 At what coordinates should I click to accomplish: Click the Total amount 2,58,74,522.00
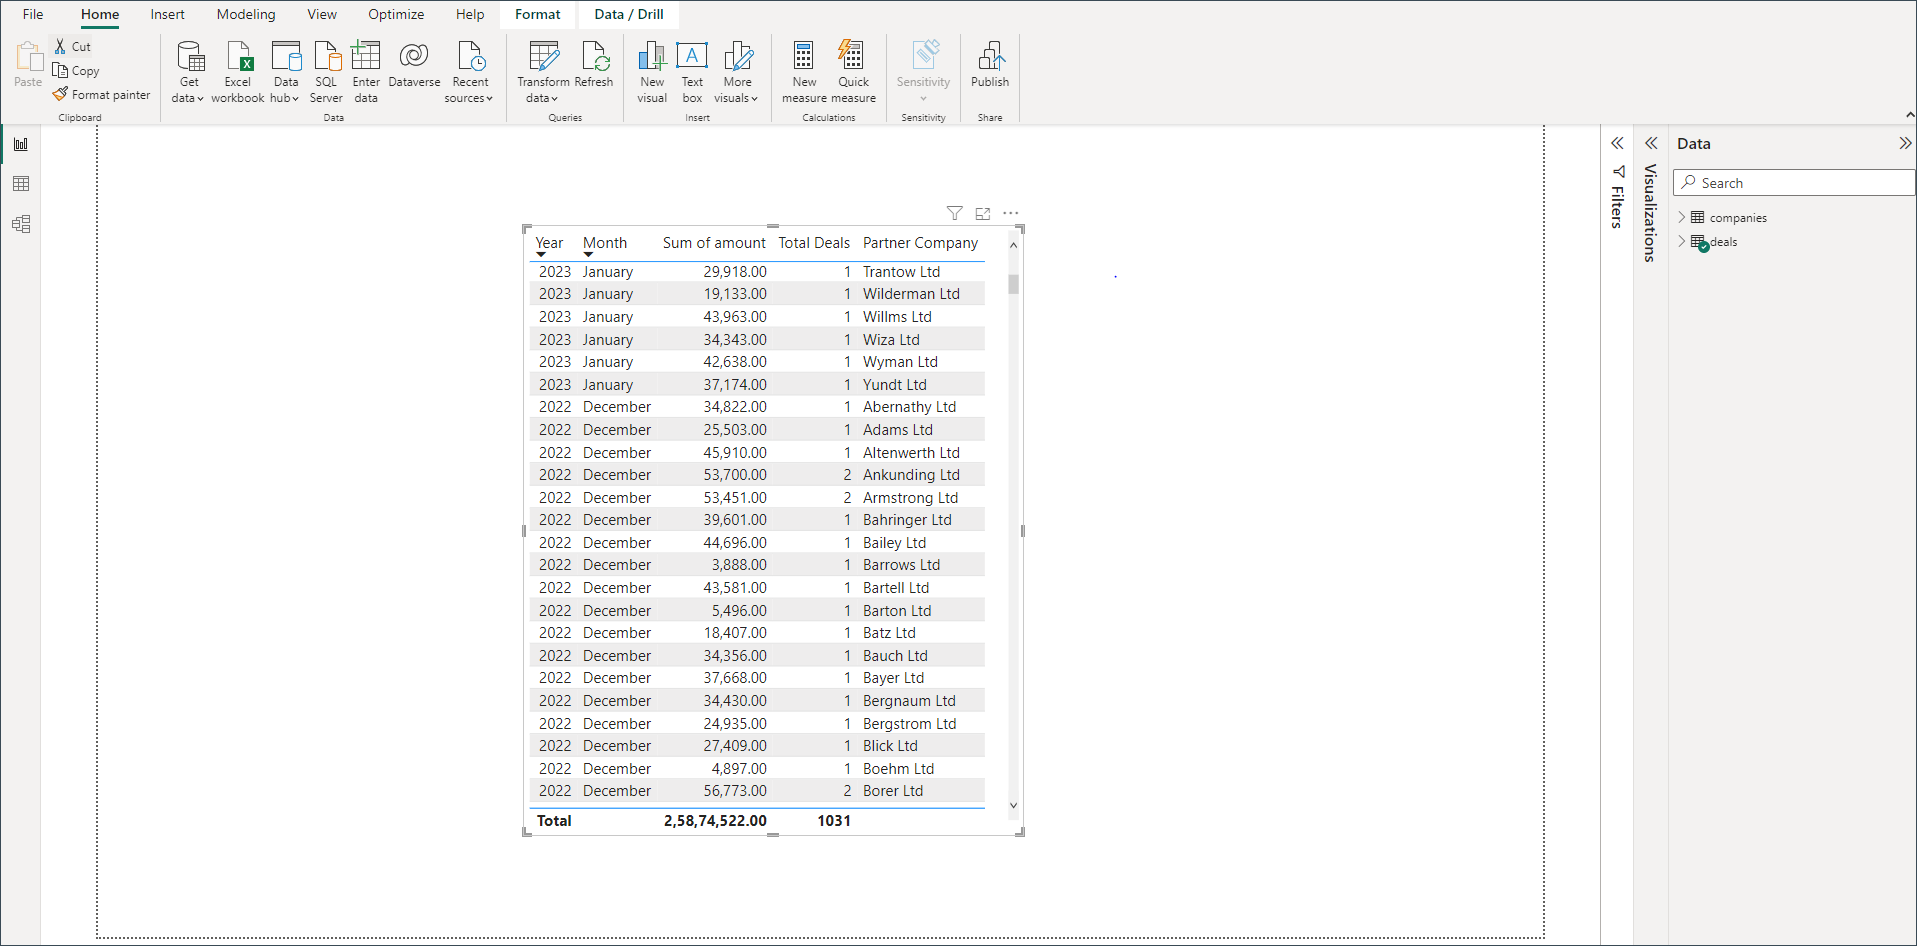coord(715,821)
